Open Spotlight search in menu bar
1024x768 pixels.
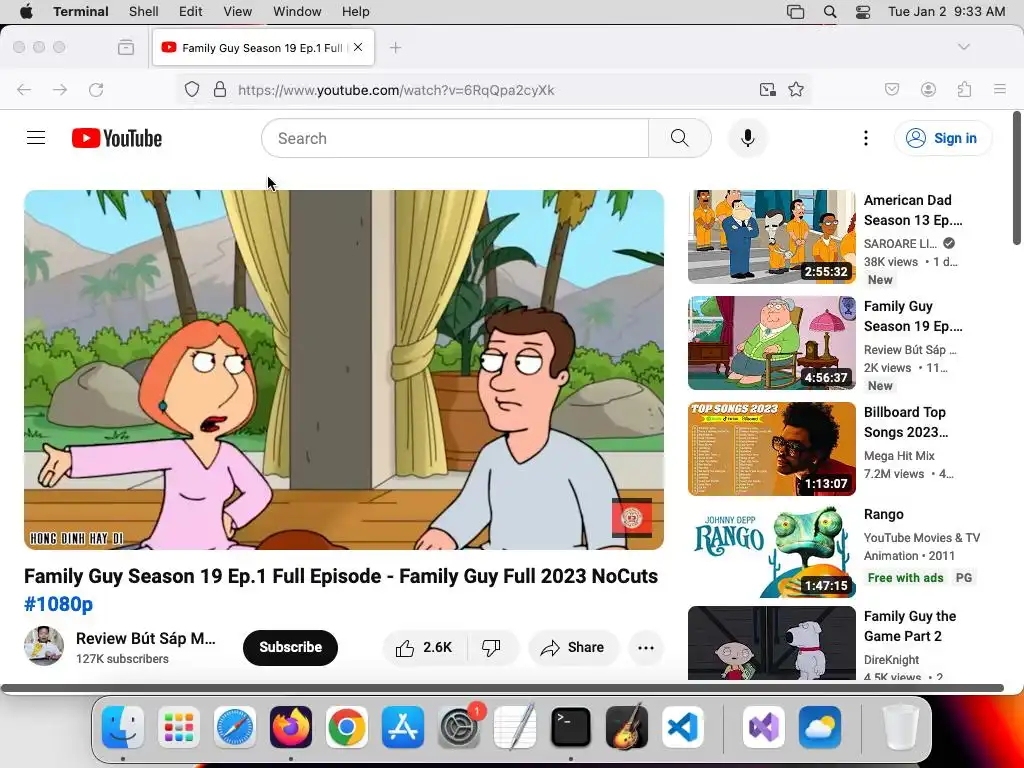[x=830, y=12]
